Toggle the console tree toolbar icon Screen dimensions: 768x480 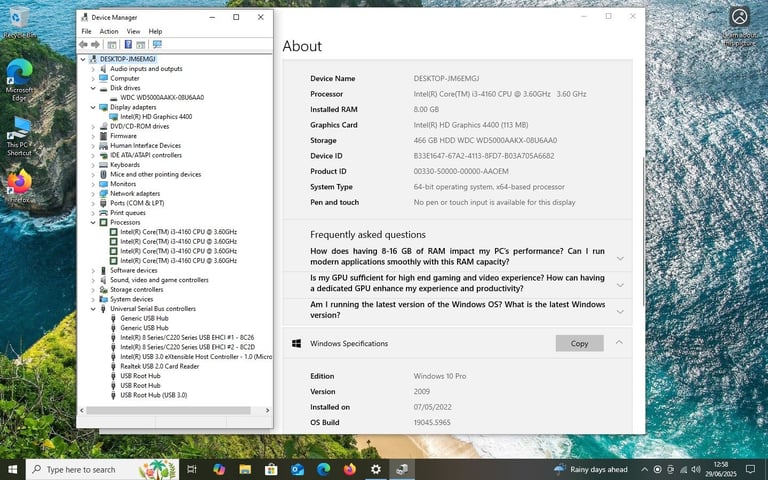click(112, 45)
